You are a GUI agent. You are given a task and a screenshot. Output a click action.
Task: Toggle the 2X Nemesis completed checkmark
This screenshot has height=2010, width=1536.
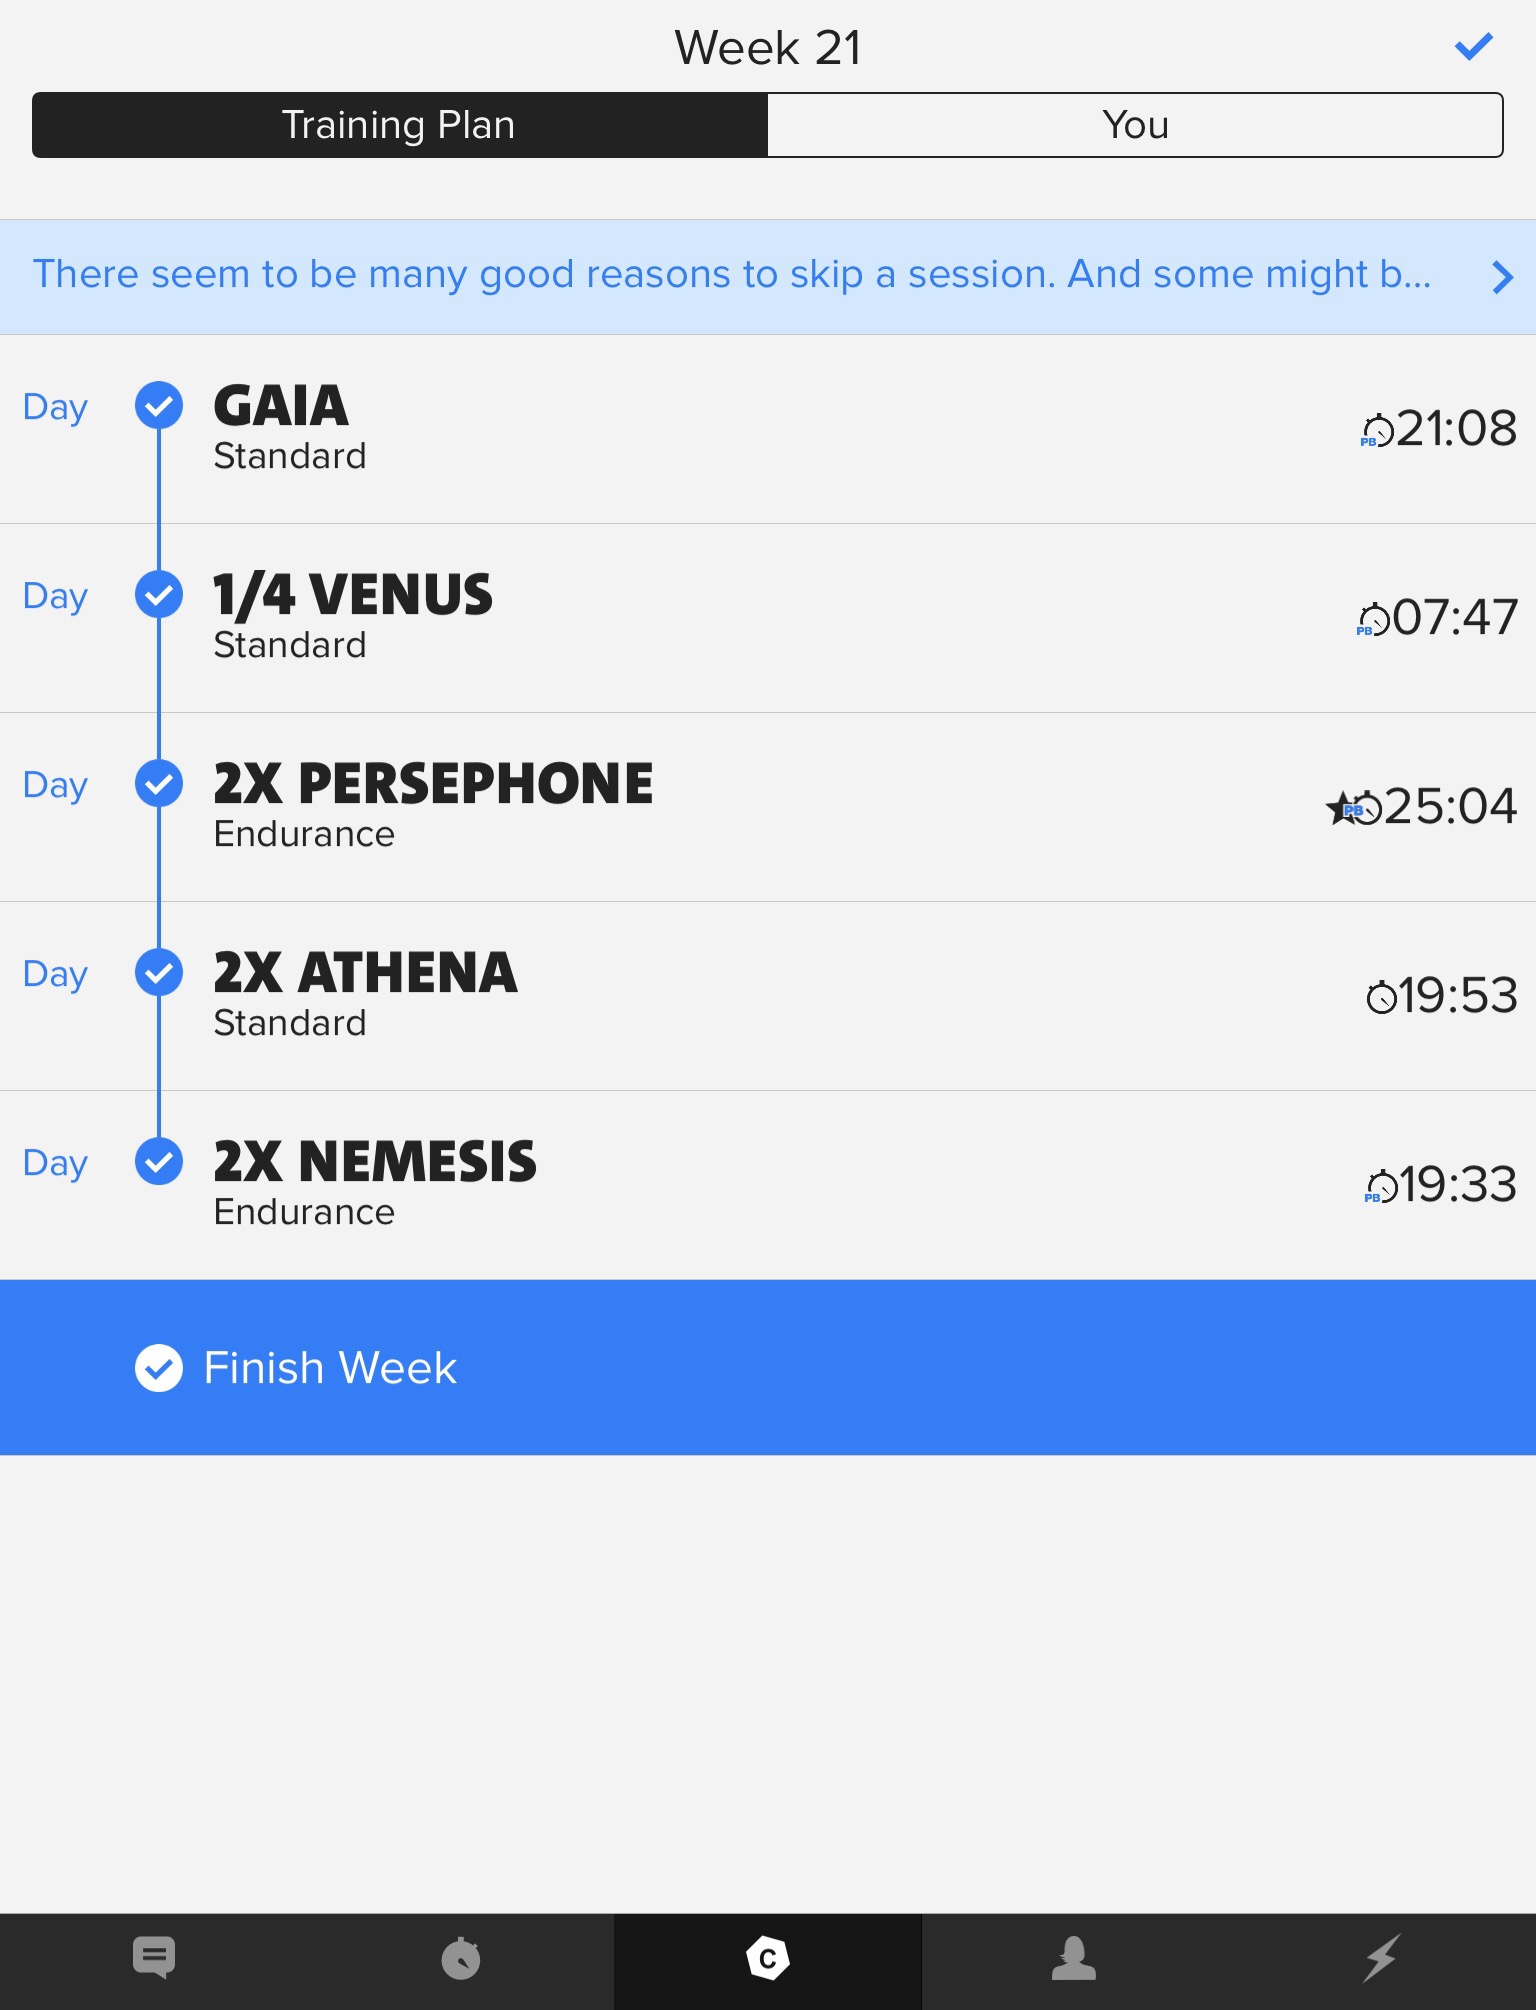(159, 1162)
